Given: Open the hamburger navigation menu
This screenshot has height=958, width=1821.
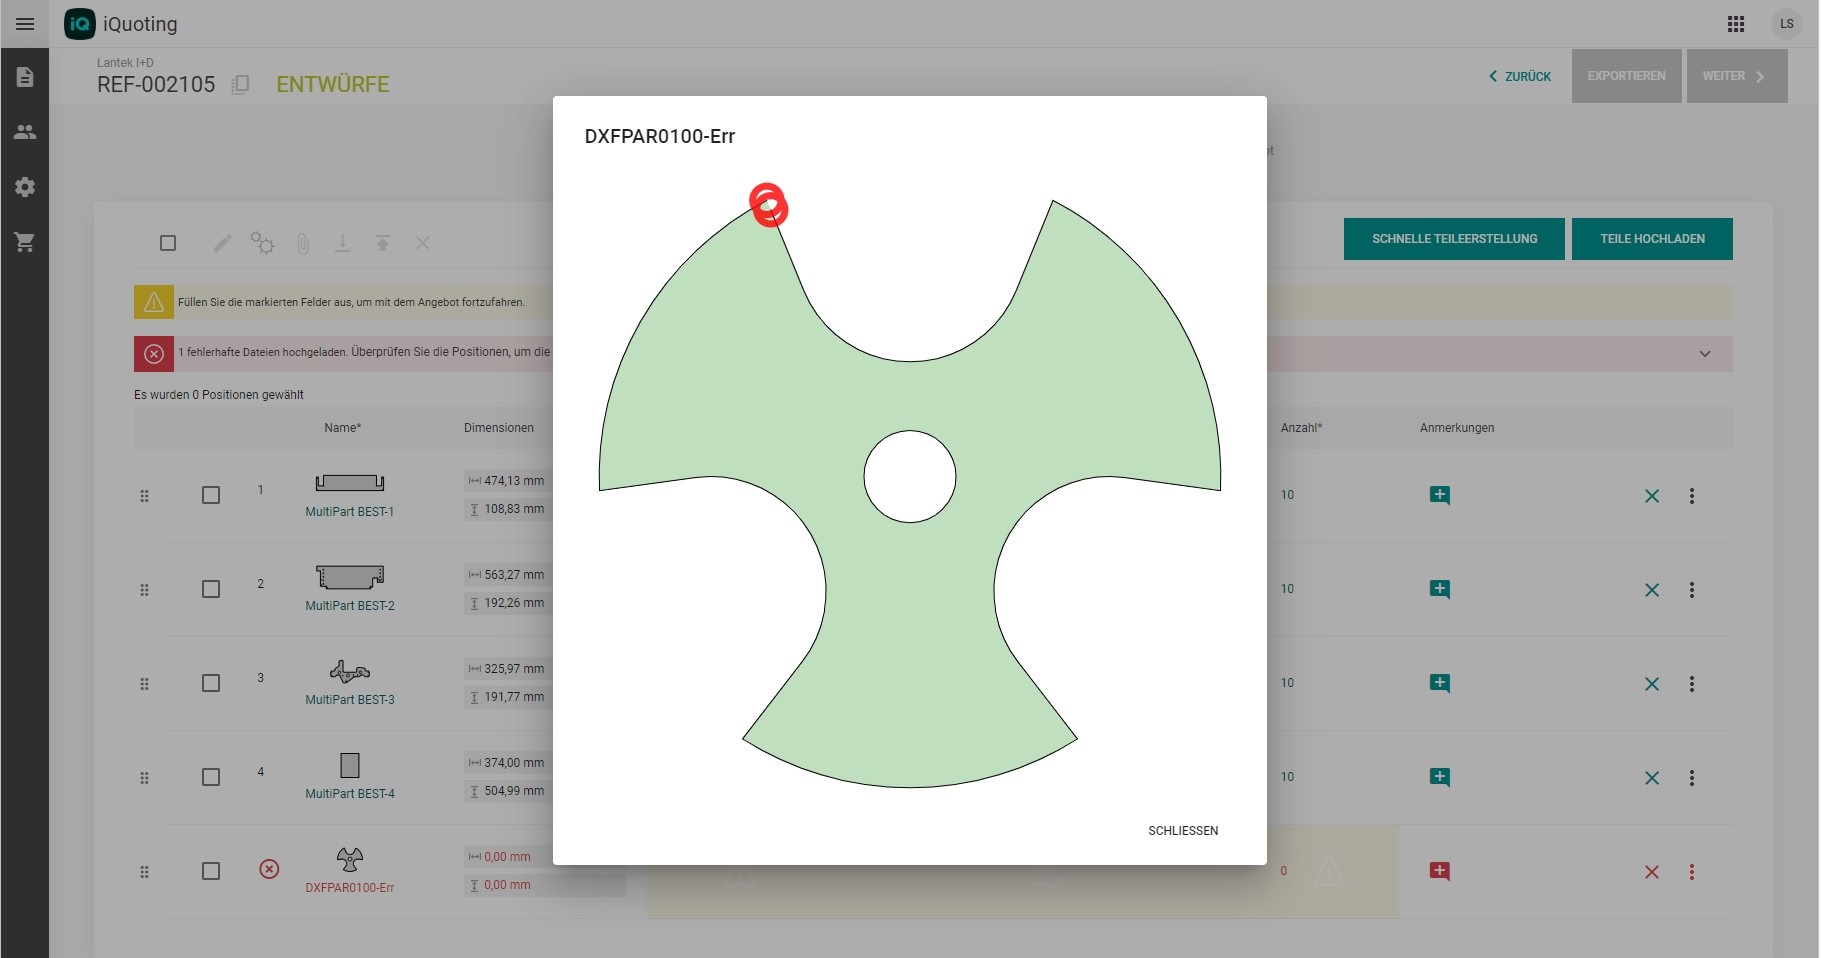Looking at the screenshot, I should click(x=25, y=24).
